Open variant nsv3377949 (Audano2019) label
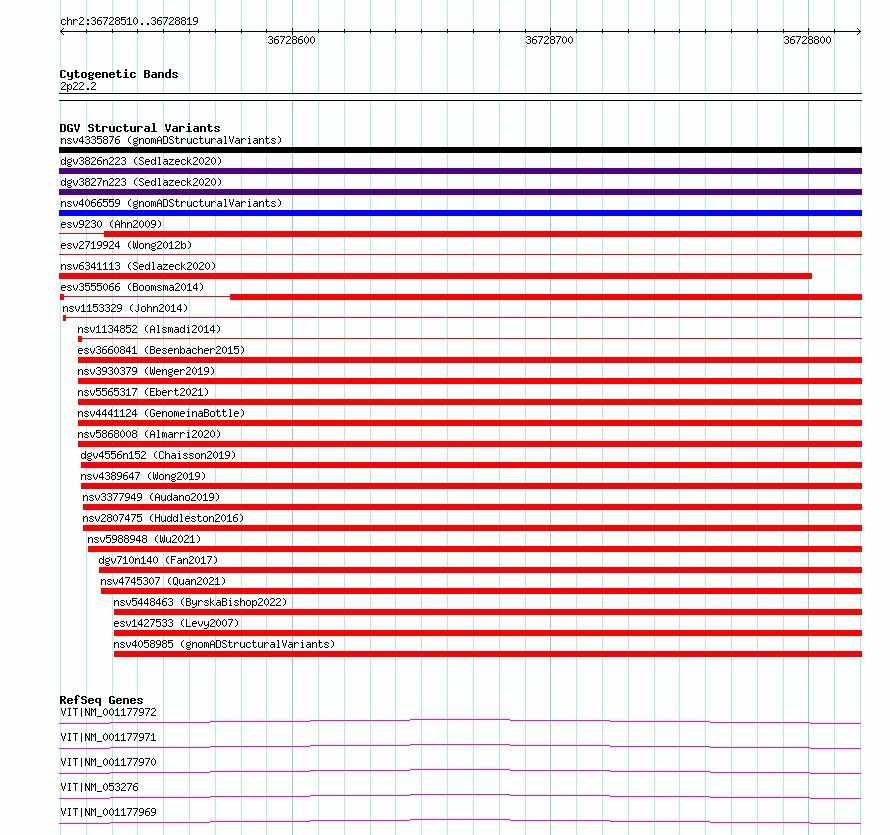This screenshot has width=890, height=835. point(151,497)
